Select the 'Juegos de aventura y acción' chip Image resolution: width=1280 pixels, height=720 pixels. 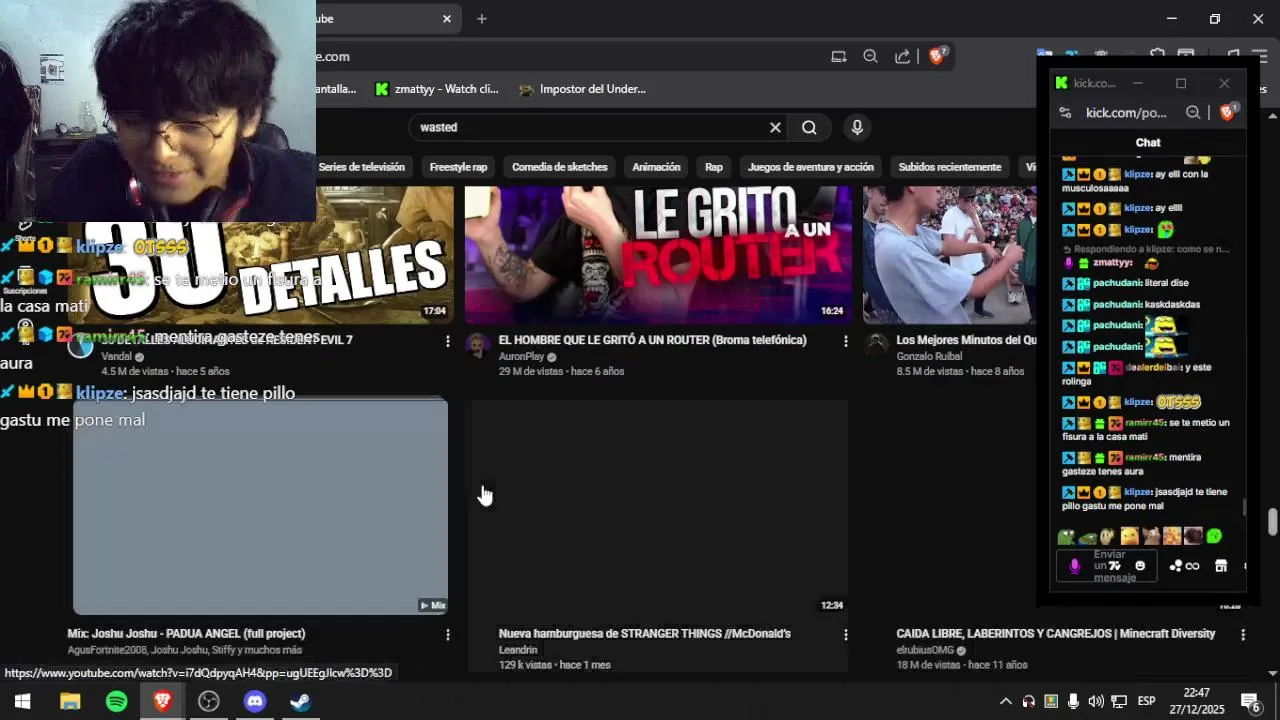pyautogui.click(x=810, y=167)
